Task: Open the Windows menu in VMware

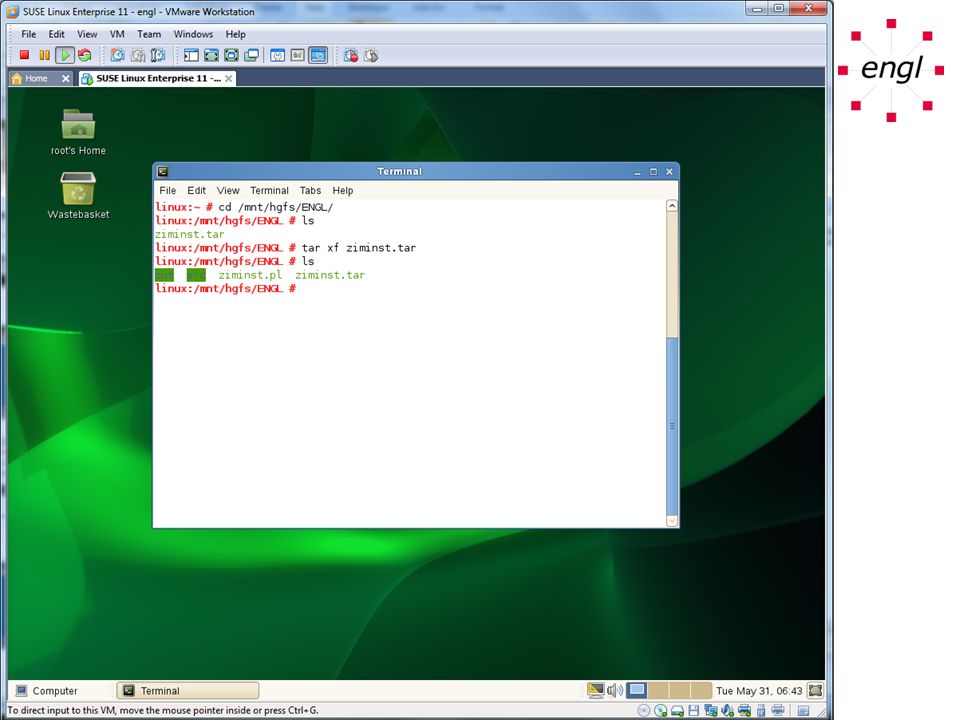Action: click(193, 34)
